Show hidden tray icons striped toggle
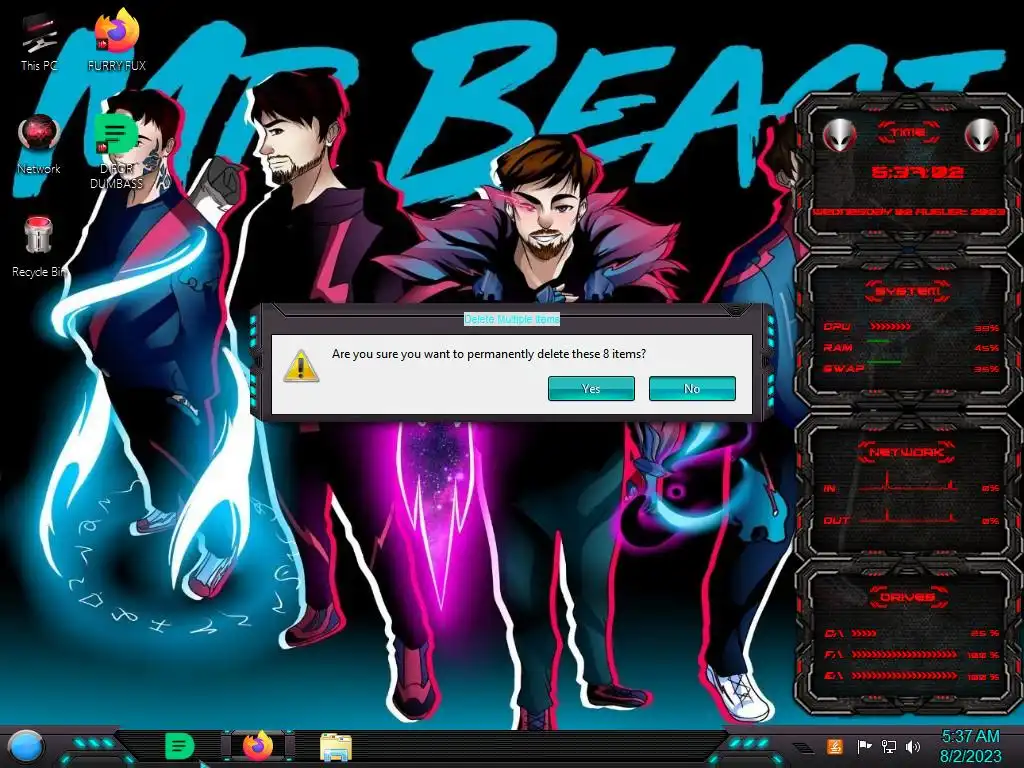This screenshot has height=768, width=1024. 803,748
